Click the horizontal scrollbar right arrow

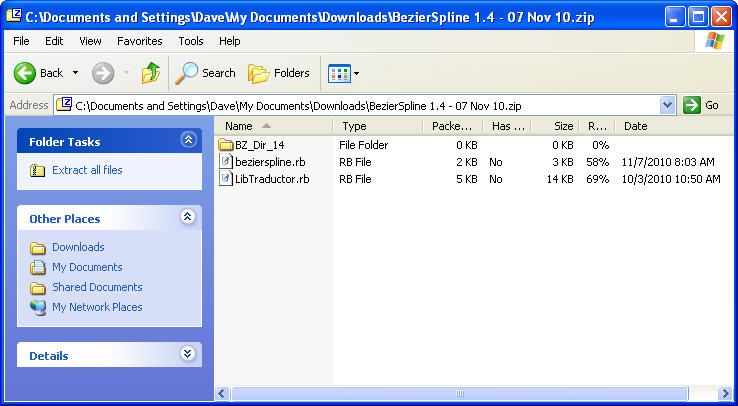point(725,393)
